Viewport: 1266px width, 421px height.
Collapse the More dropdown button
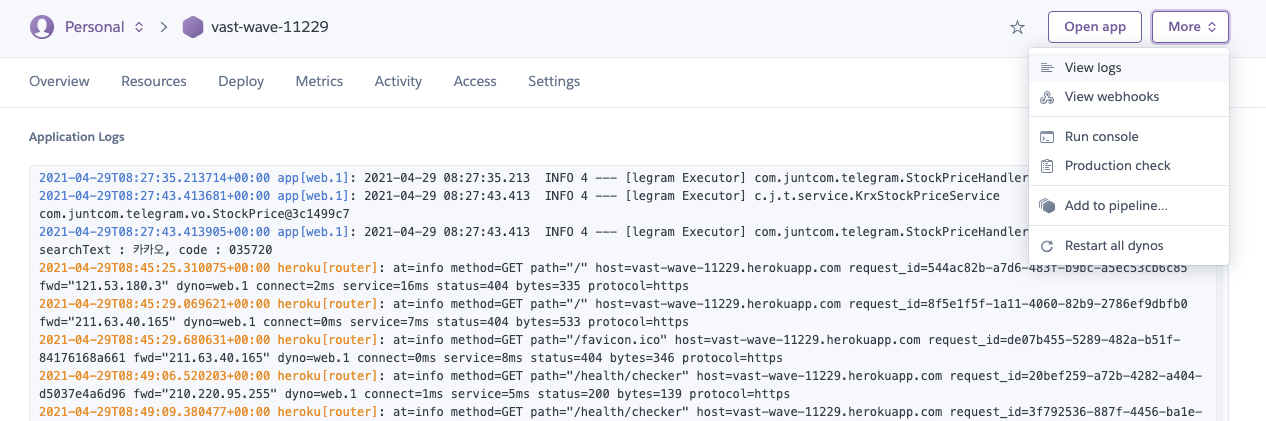pyautogui.click(x=1190, y=27)
